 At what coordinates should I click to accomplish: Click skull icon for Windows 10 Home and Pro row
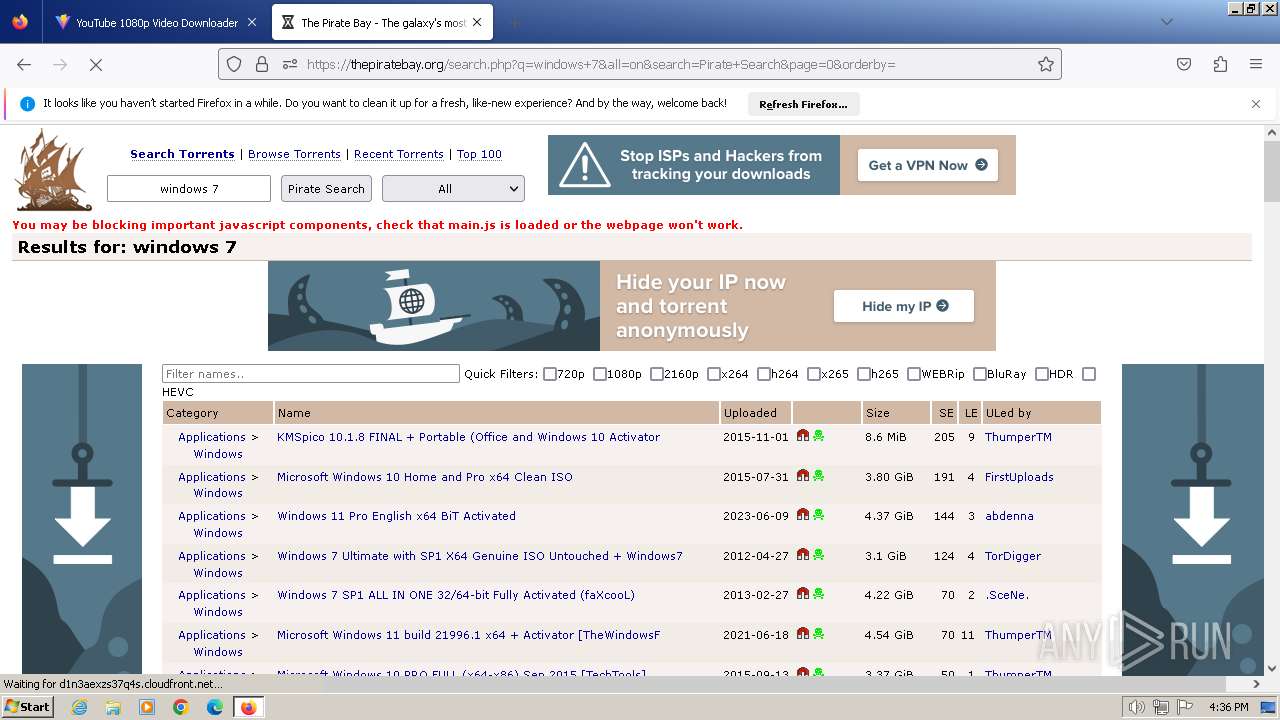point(818,476)
